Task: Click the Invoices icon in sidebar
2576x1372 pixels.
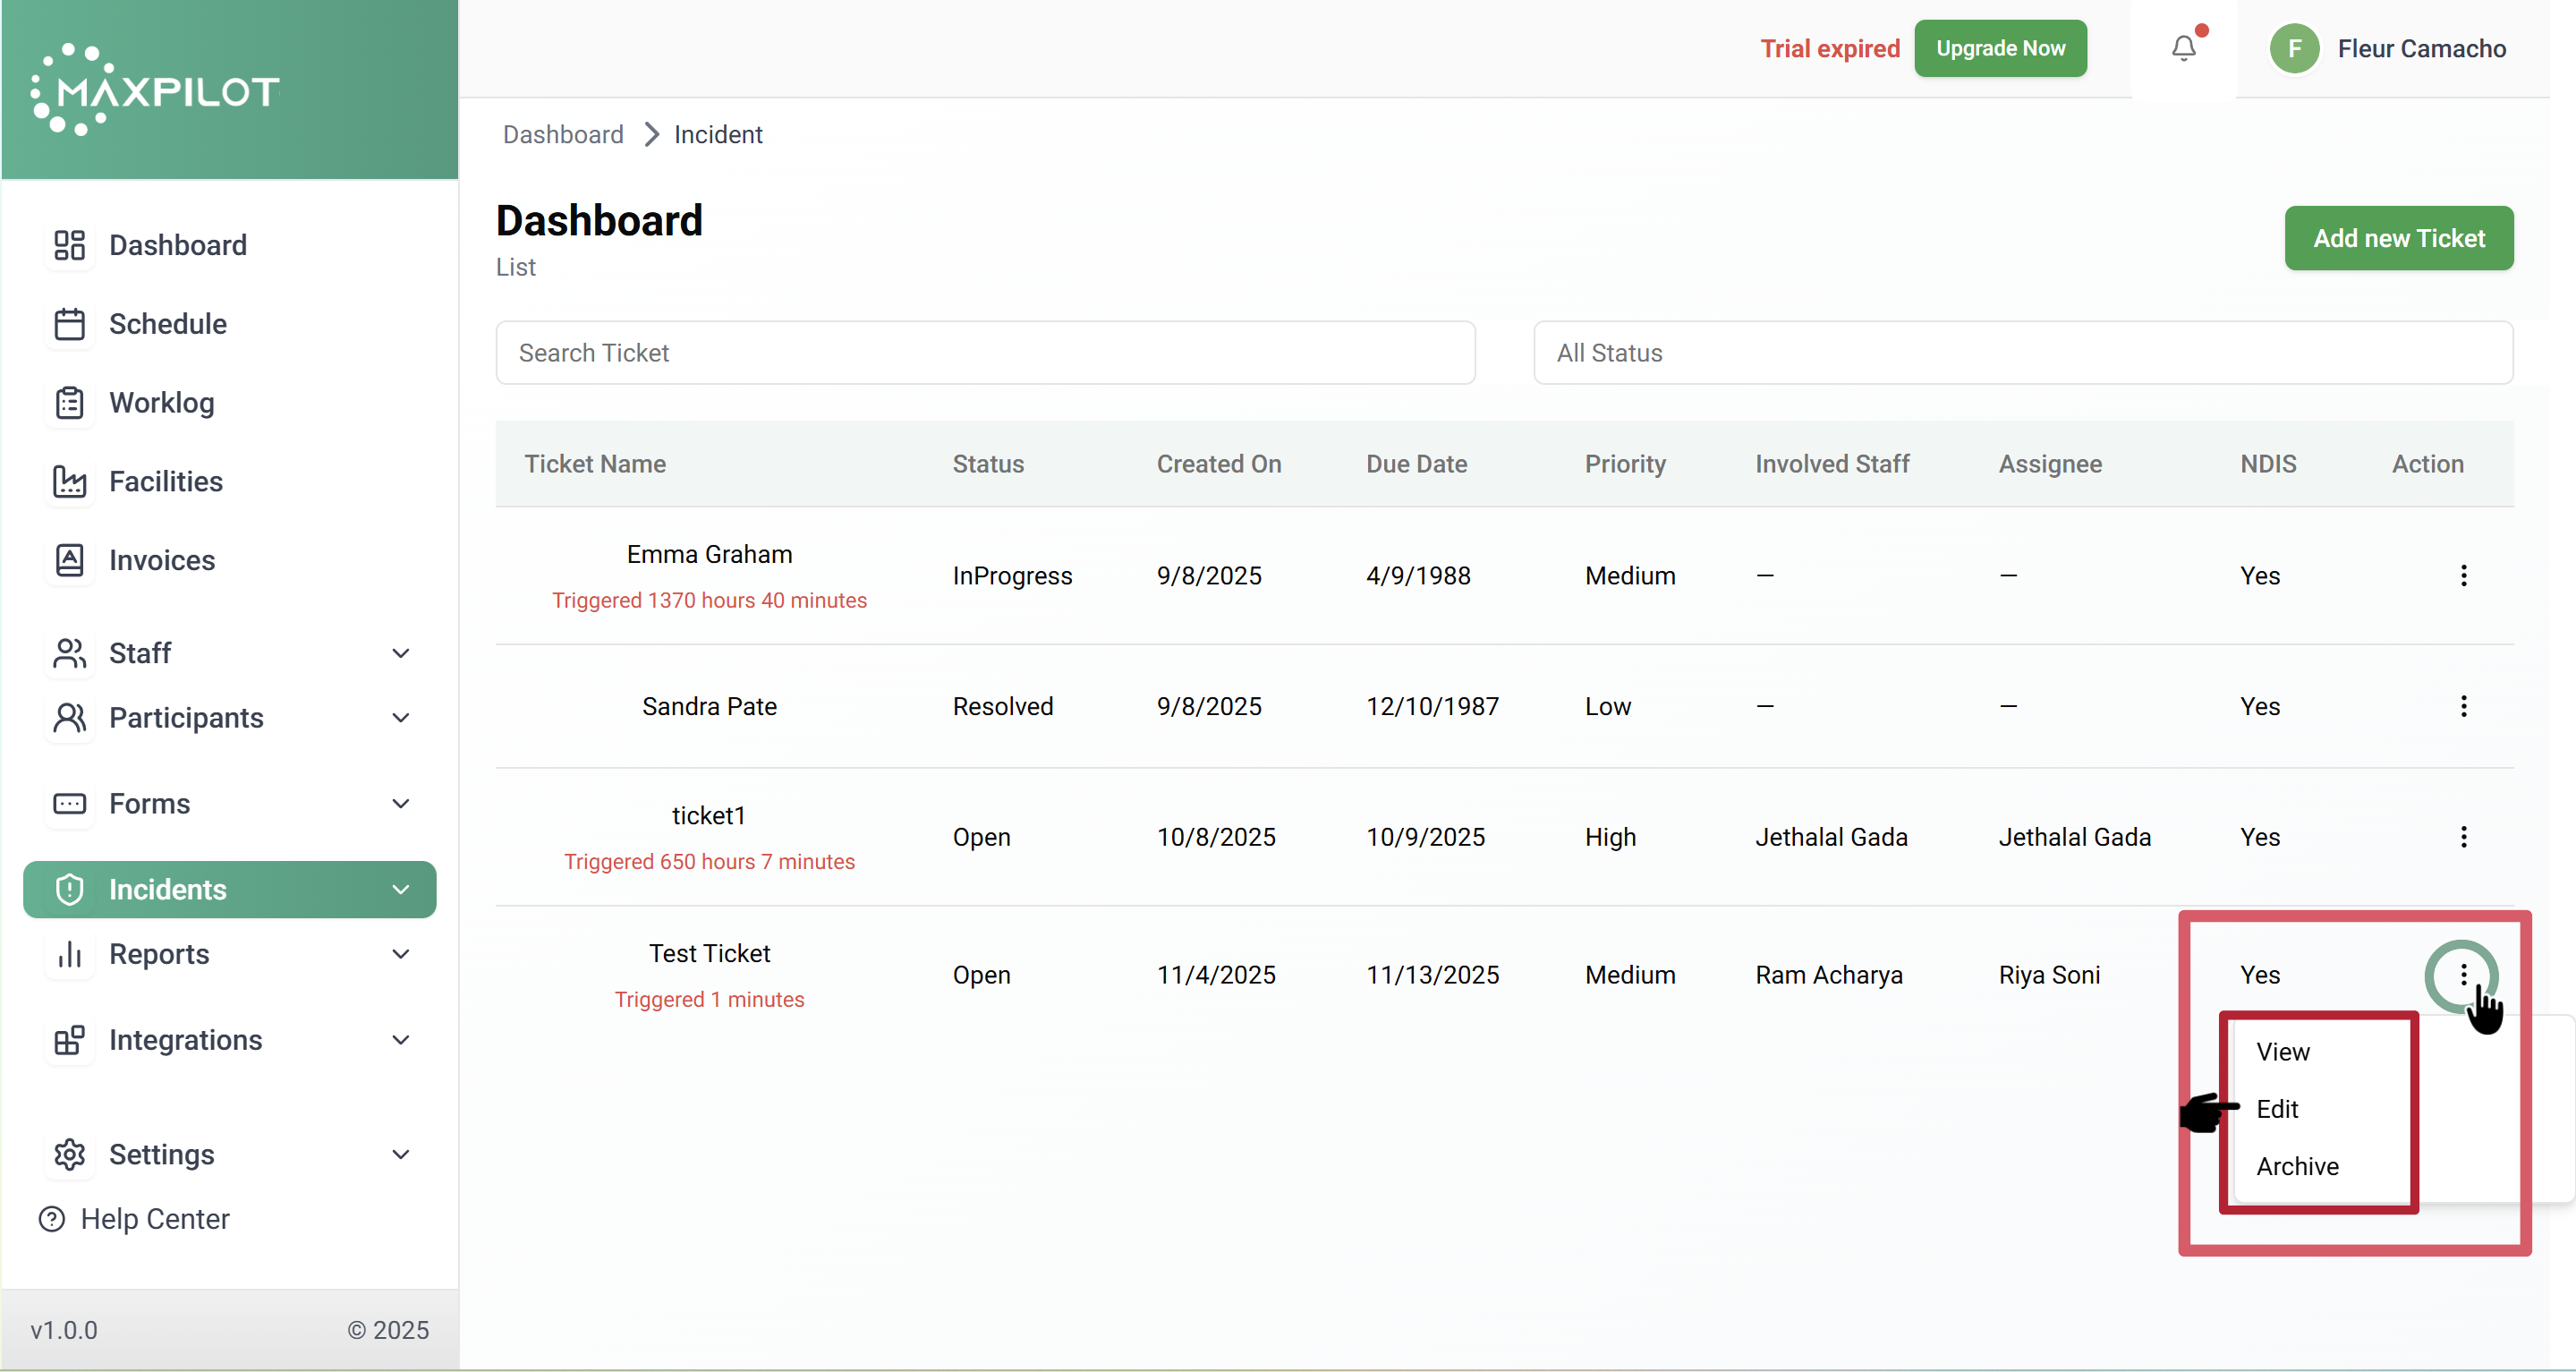Action: coord(69,560)
